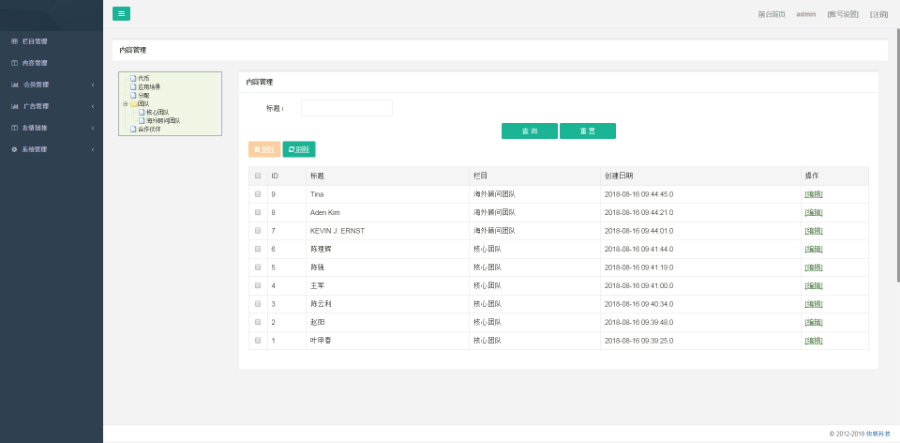Click the 栏目管理 sidebar icon
This screenshot has height=443, width=900.
tap(14, 42)
